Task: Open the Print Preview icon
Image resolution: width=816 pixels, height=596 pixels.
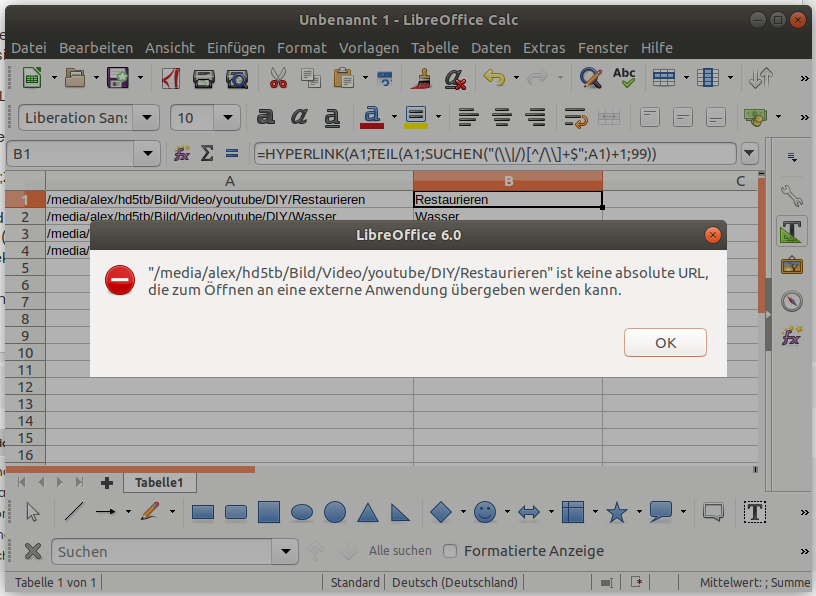Action: pos(237,79)
